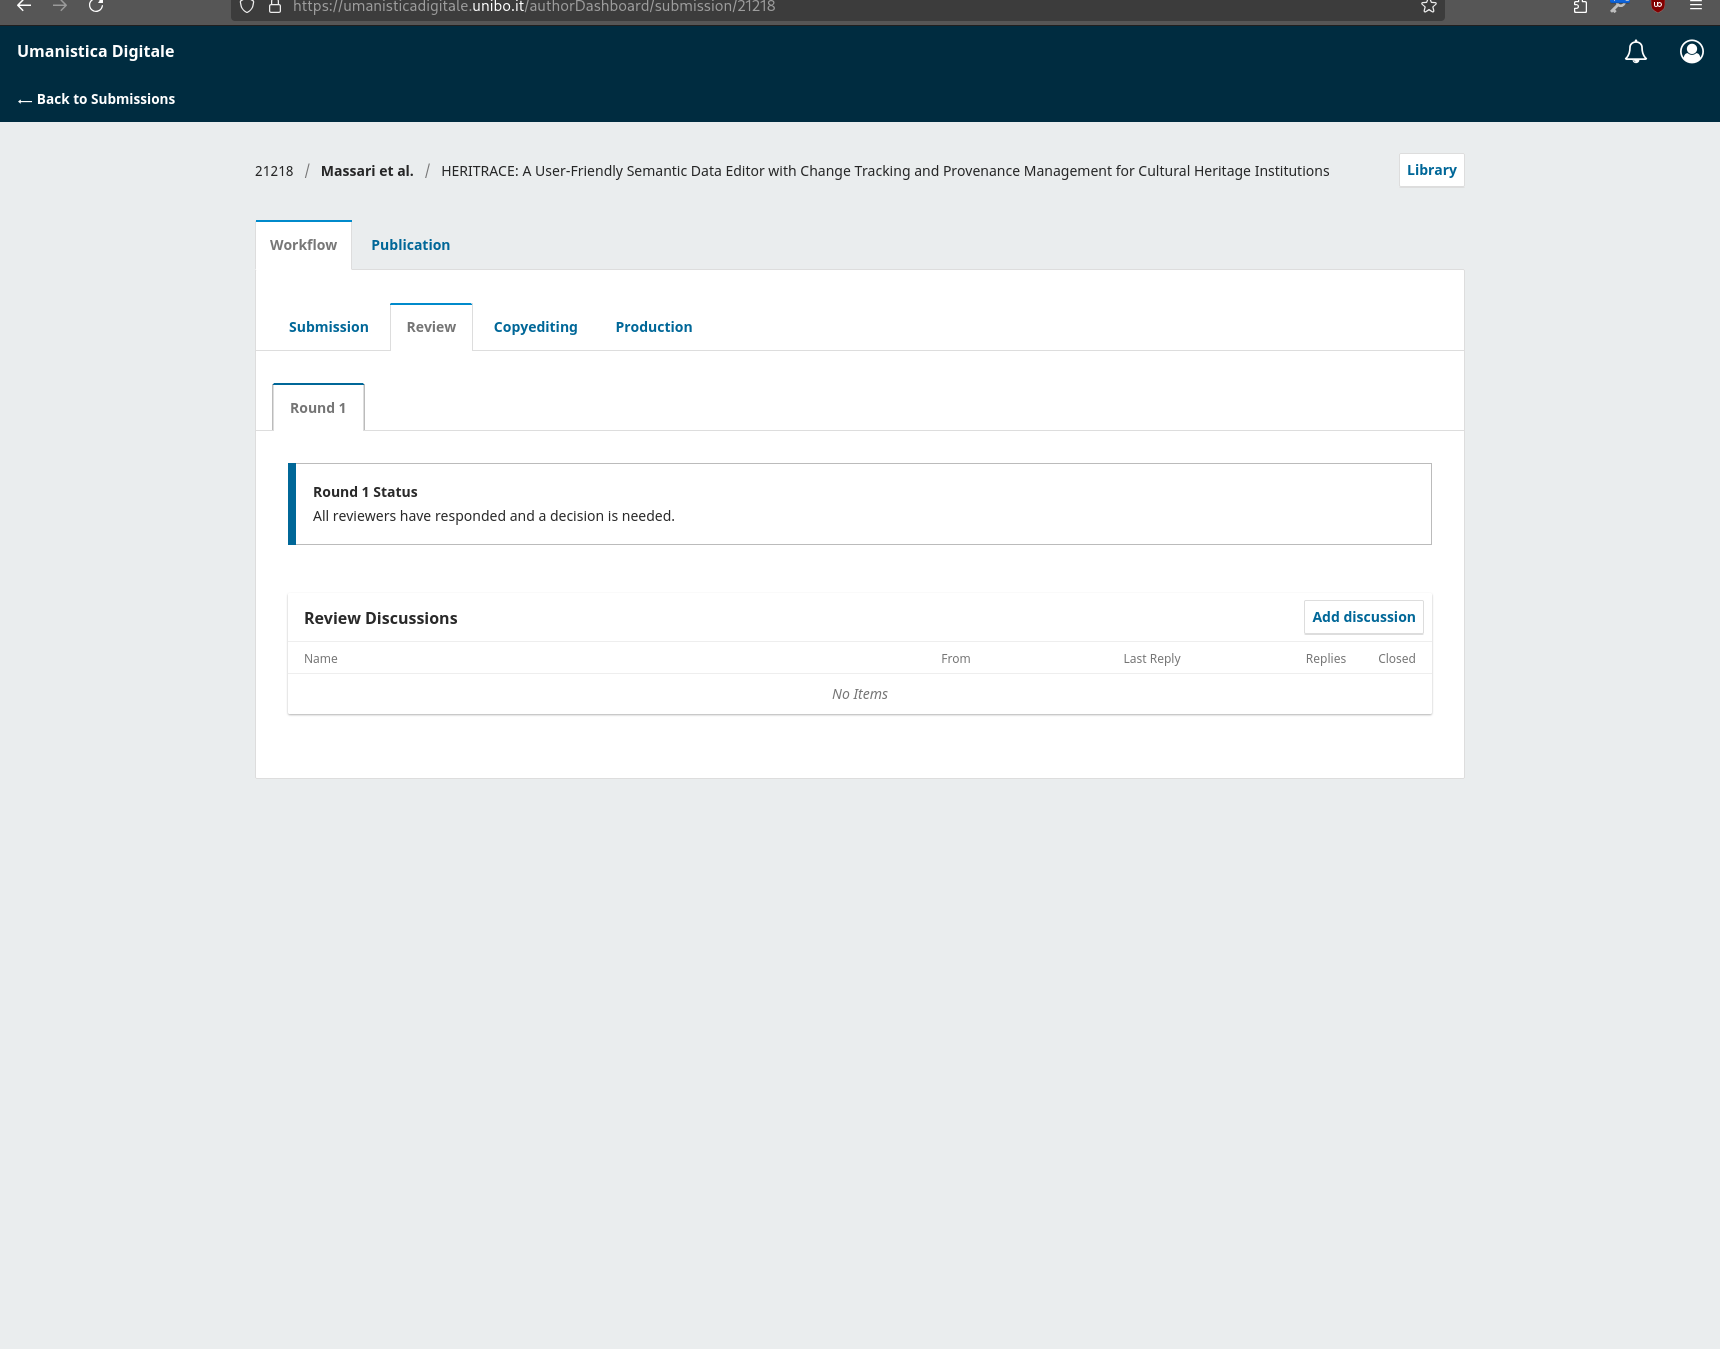The image size is (1720, 1349).
Task: Open the Library button
Action: tap(1431, 170)
